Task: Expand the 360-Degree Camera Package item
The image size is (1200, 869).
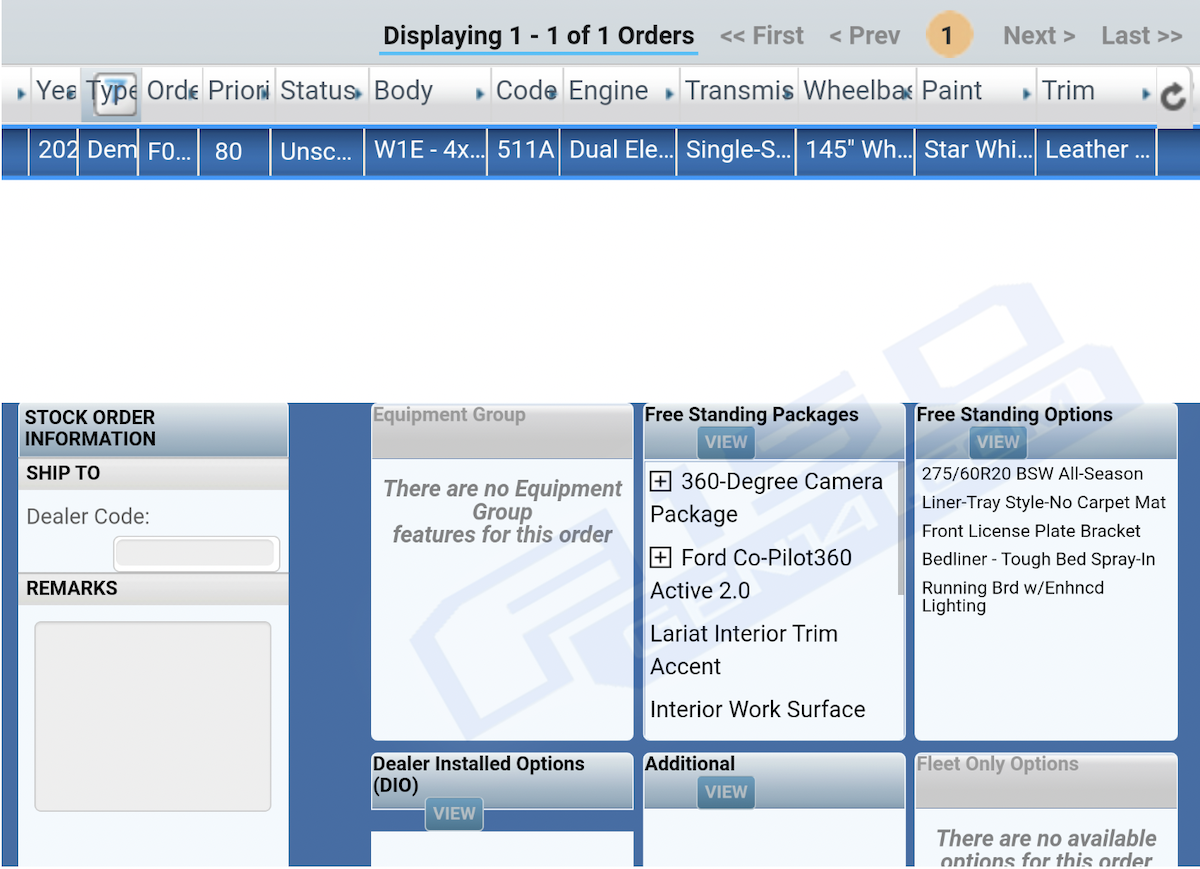Action: coord(660,482)
